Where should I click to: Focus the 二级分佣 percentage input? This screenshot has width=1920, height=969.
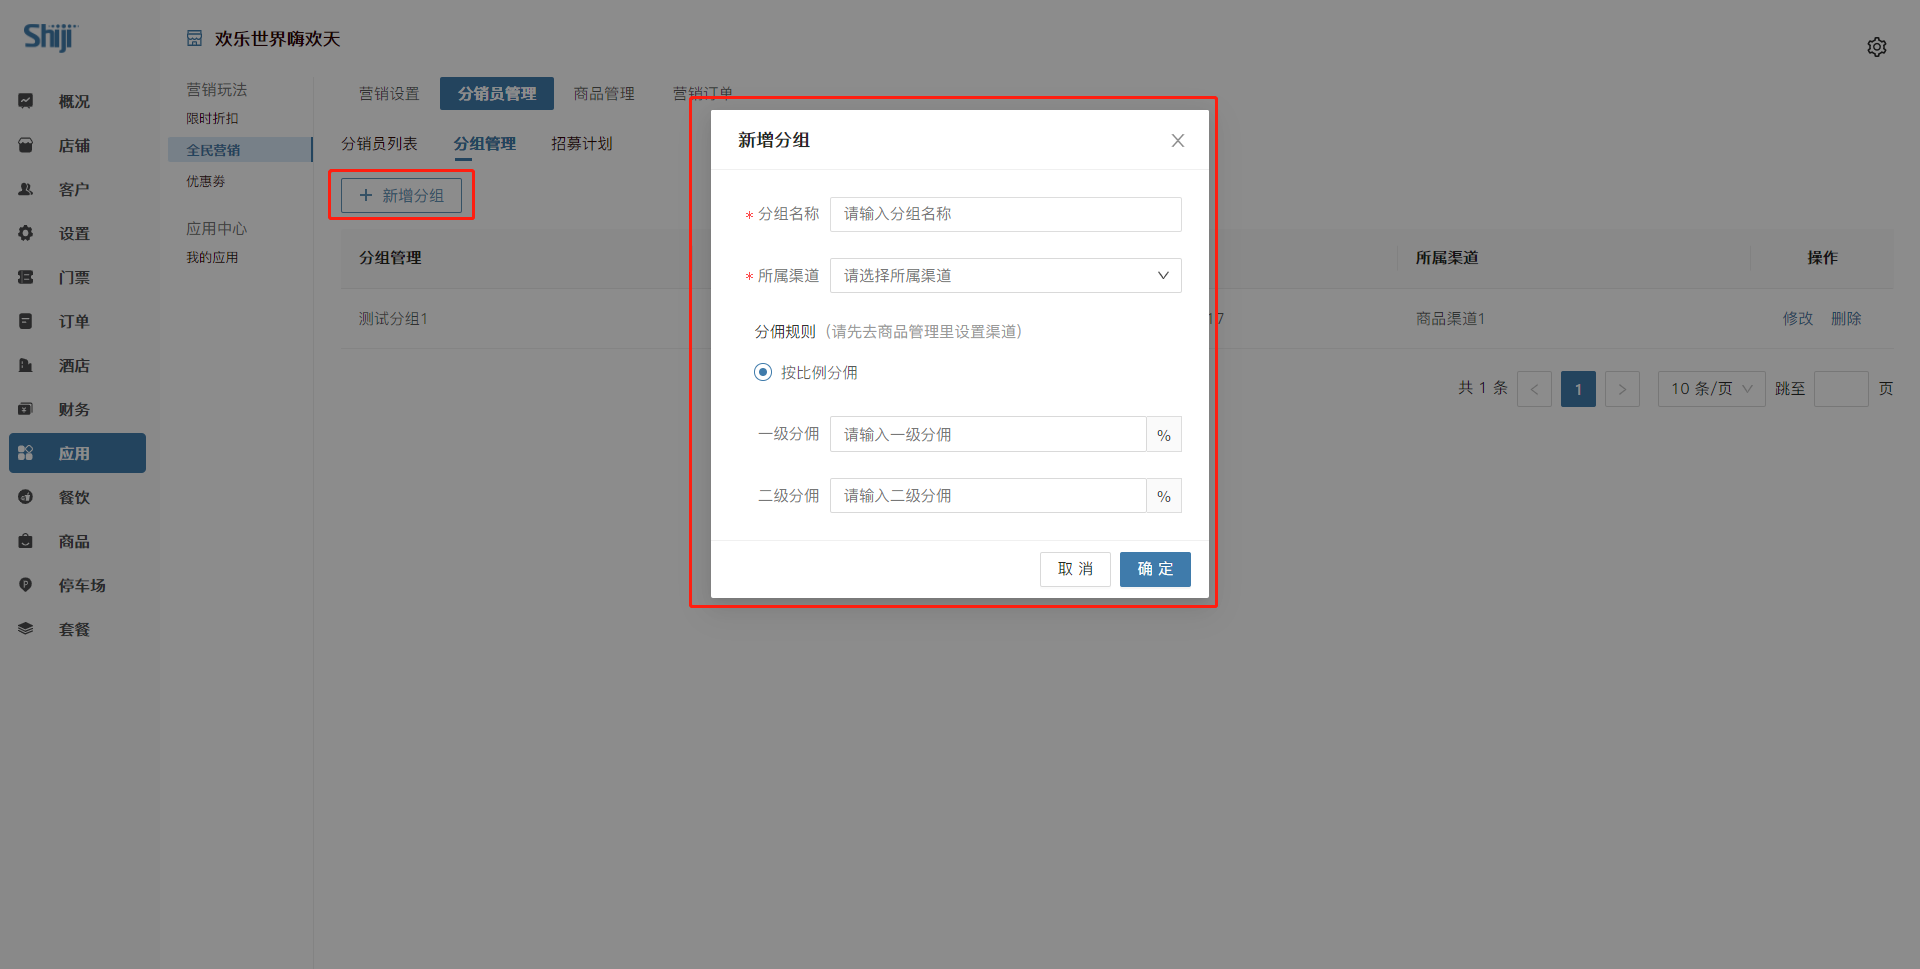click(x=988, y=496)
